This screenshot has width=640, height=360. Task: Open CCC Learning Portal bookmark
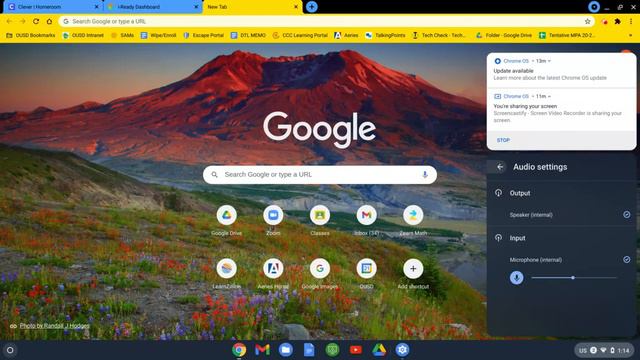[300, 36]
